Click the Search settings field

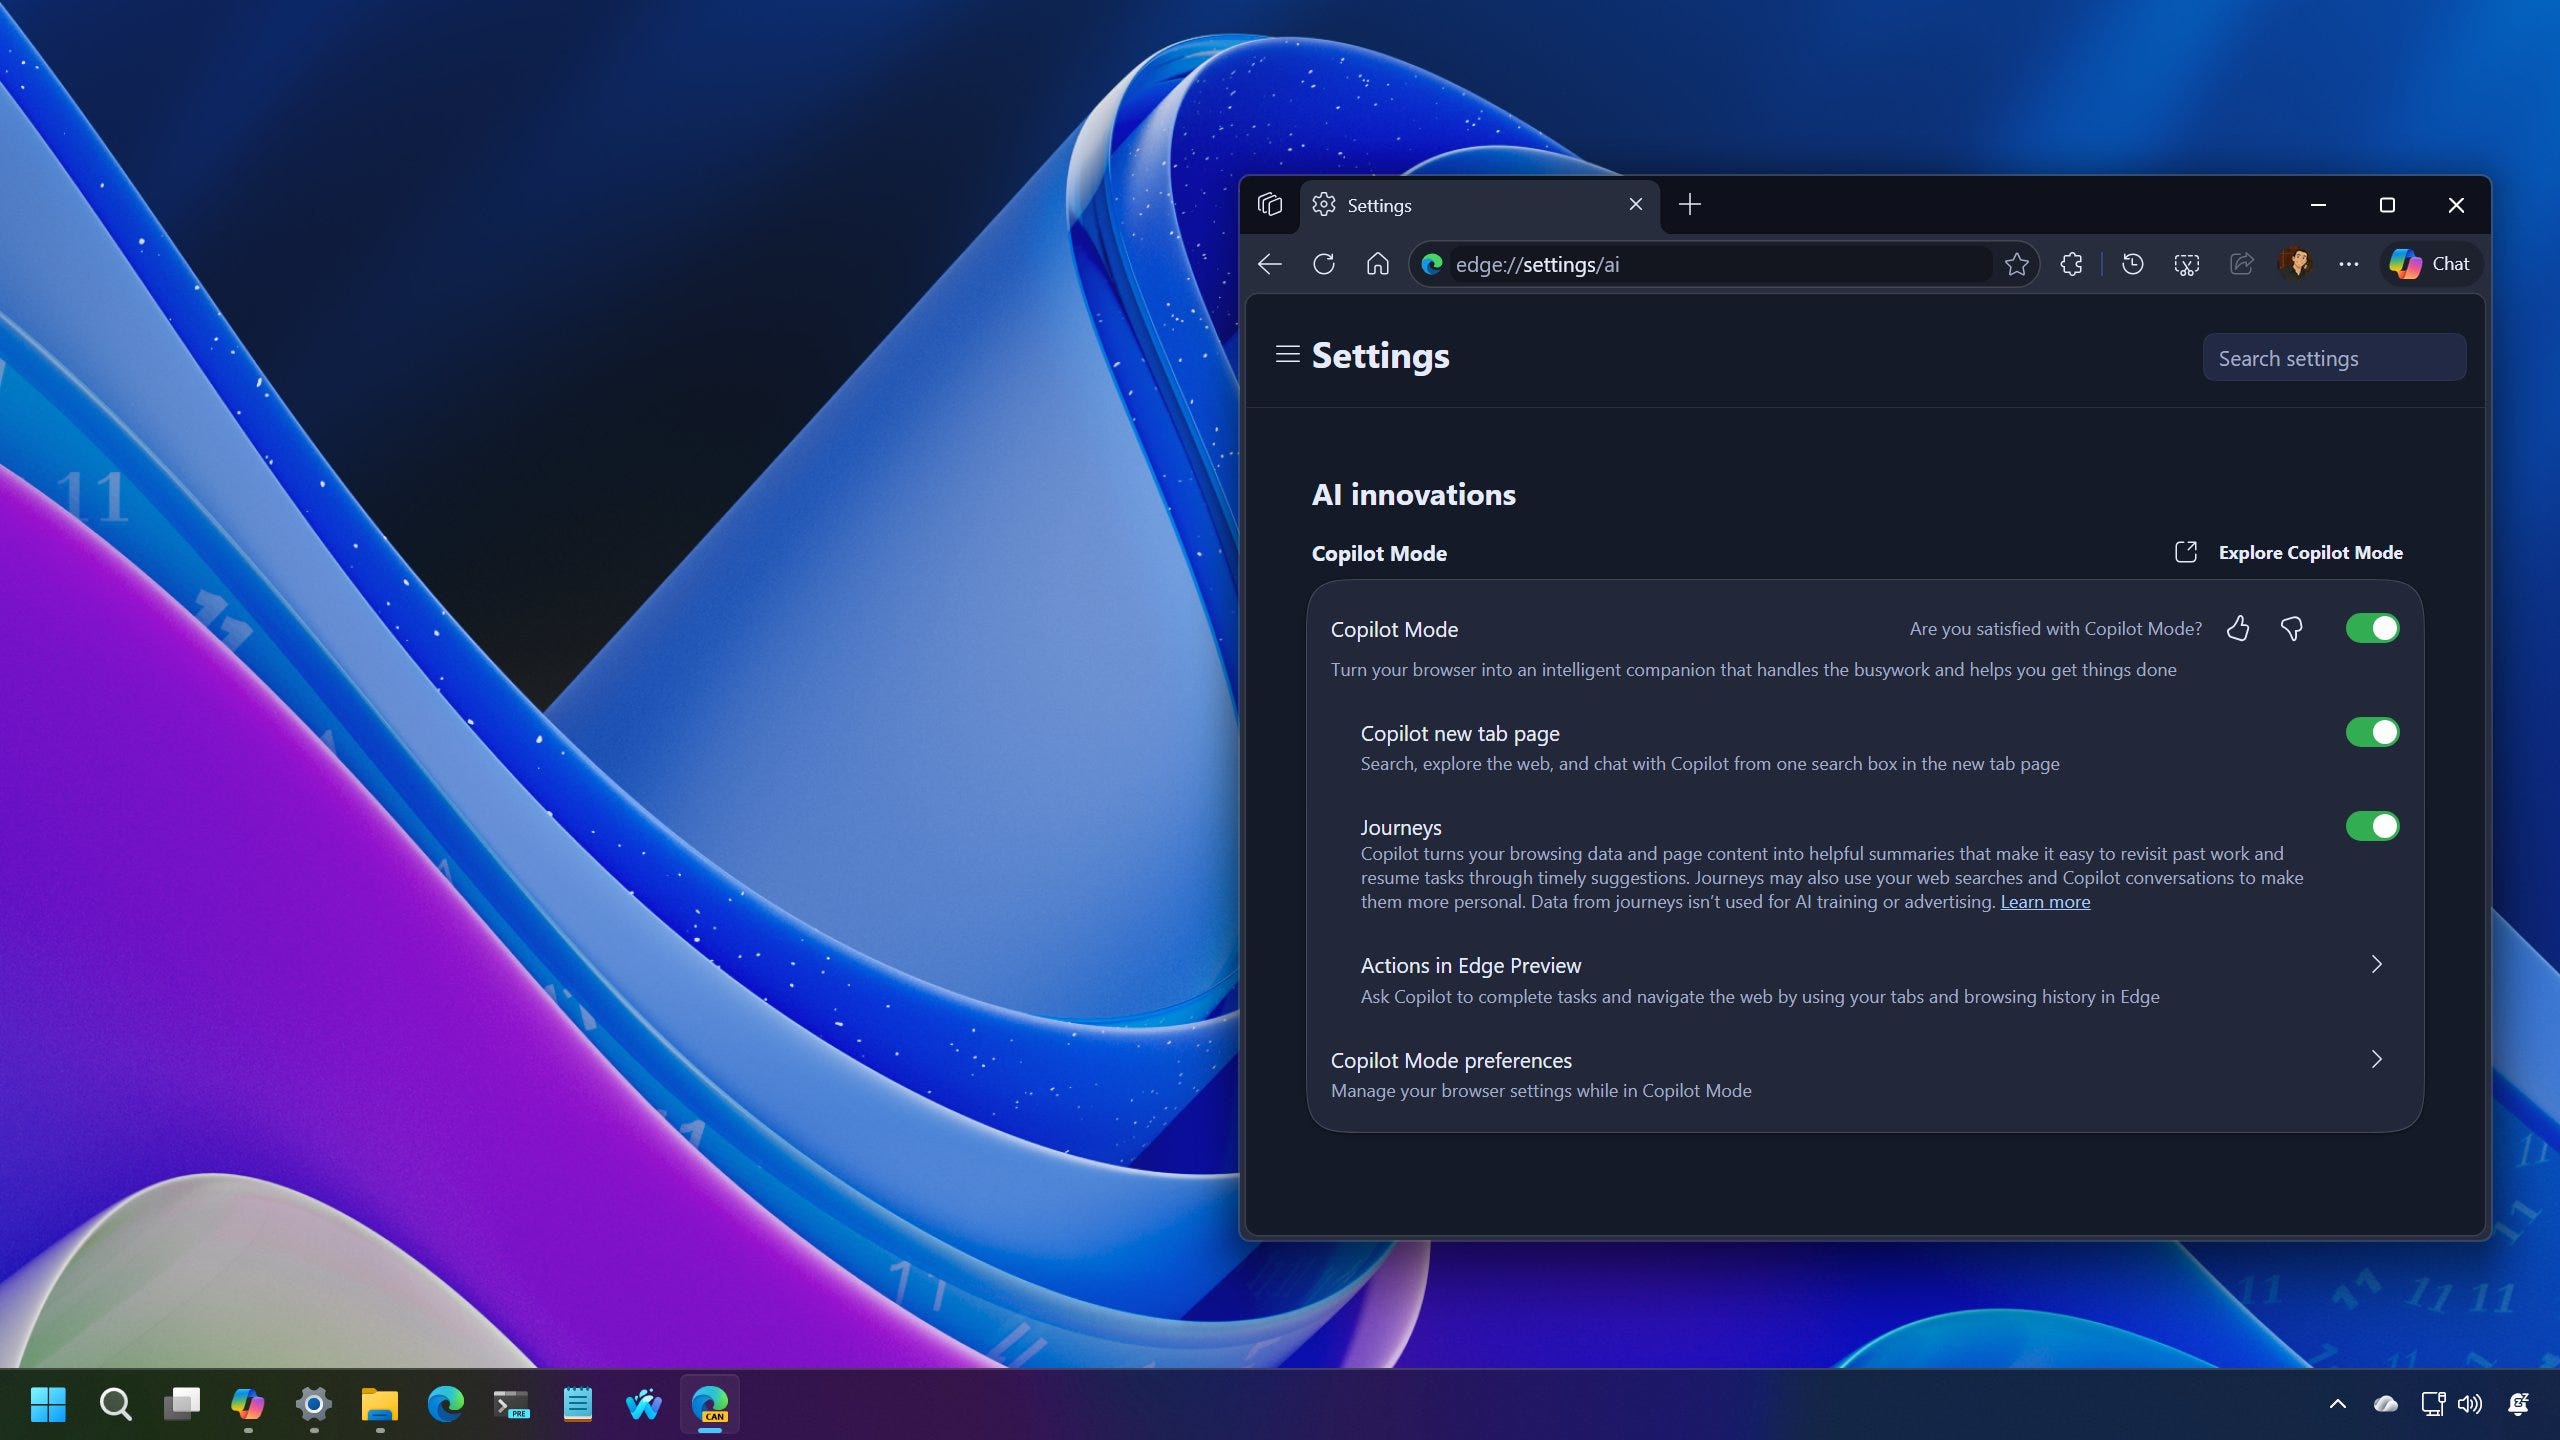point(2333,358)
